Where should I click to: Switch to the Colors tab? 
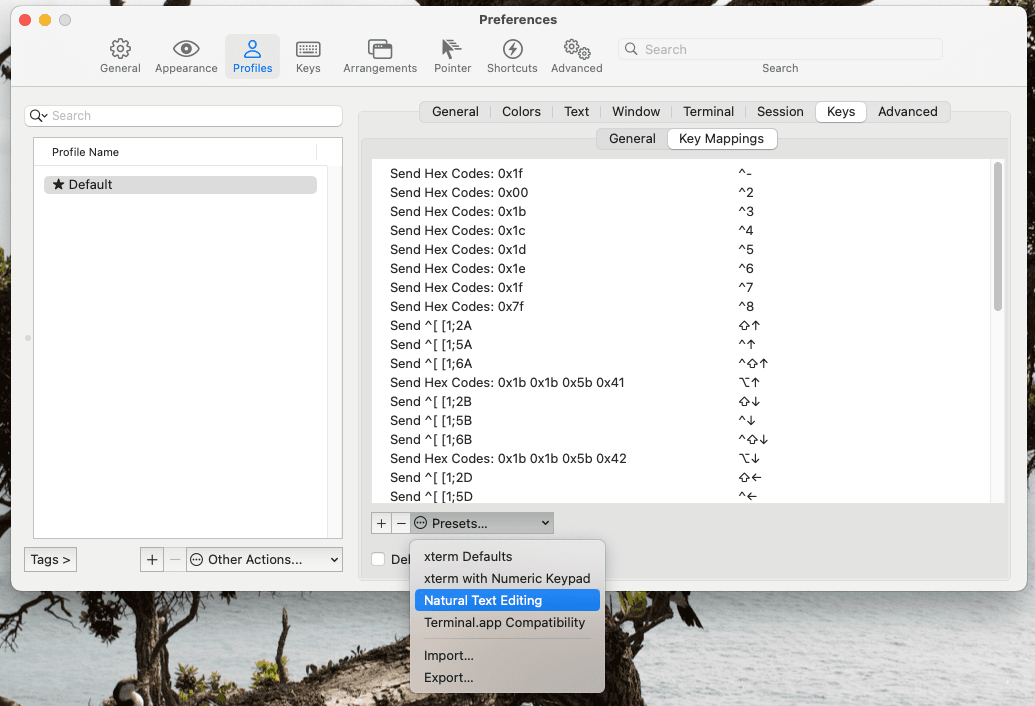click(521, 112)
